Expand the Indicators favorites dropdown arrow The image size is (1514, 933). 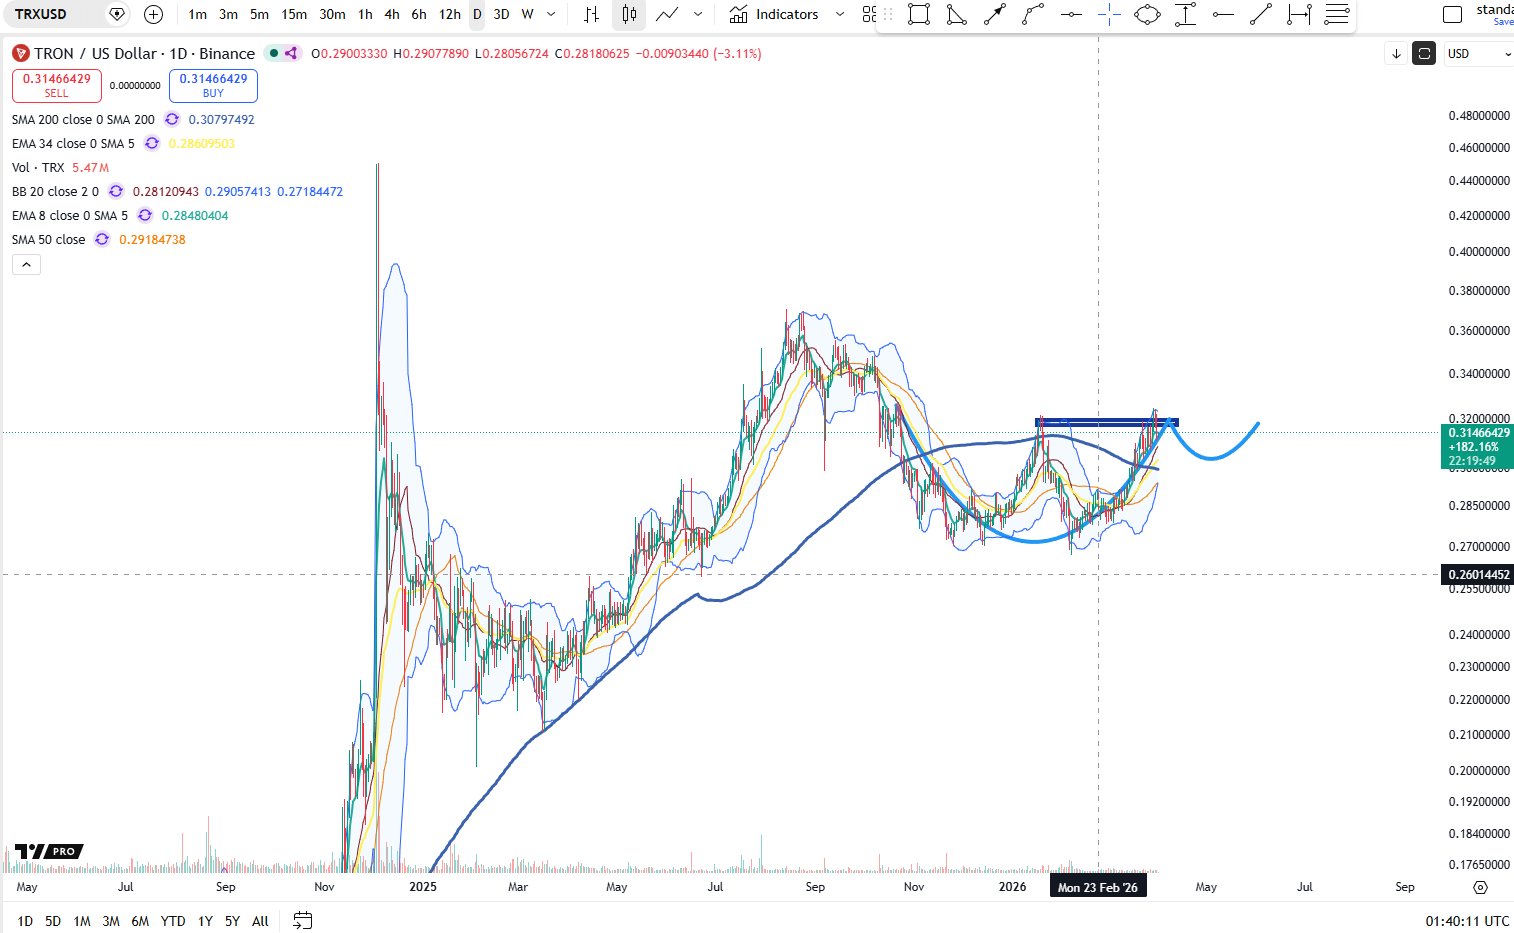[840, 14]
